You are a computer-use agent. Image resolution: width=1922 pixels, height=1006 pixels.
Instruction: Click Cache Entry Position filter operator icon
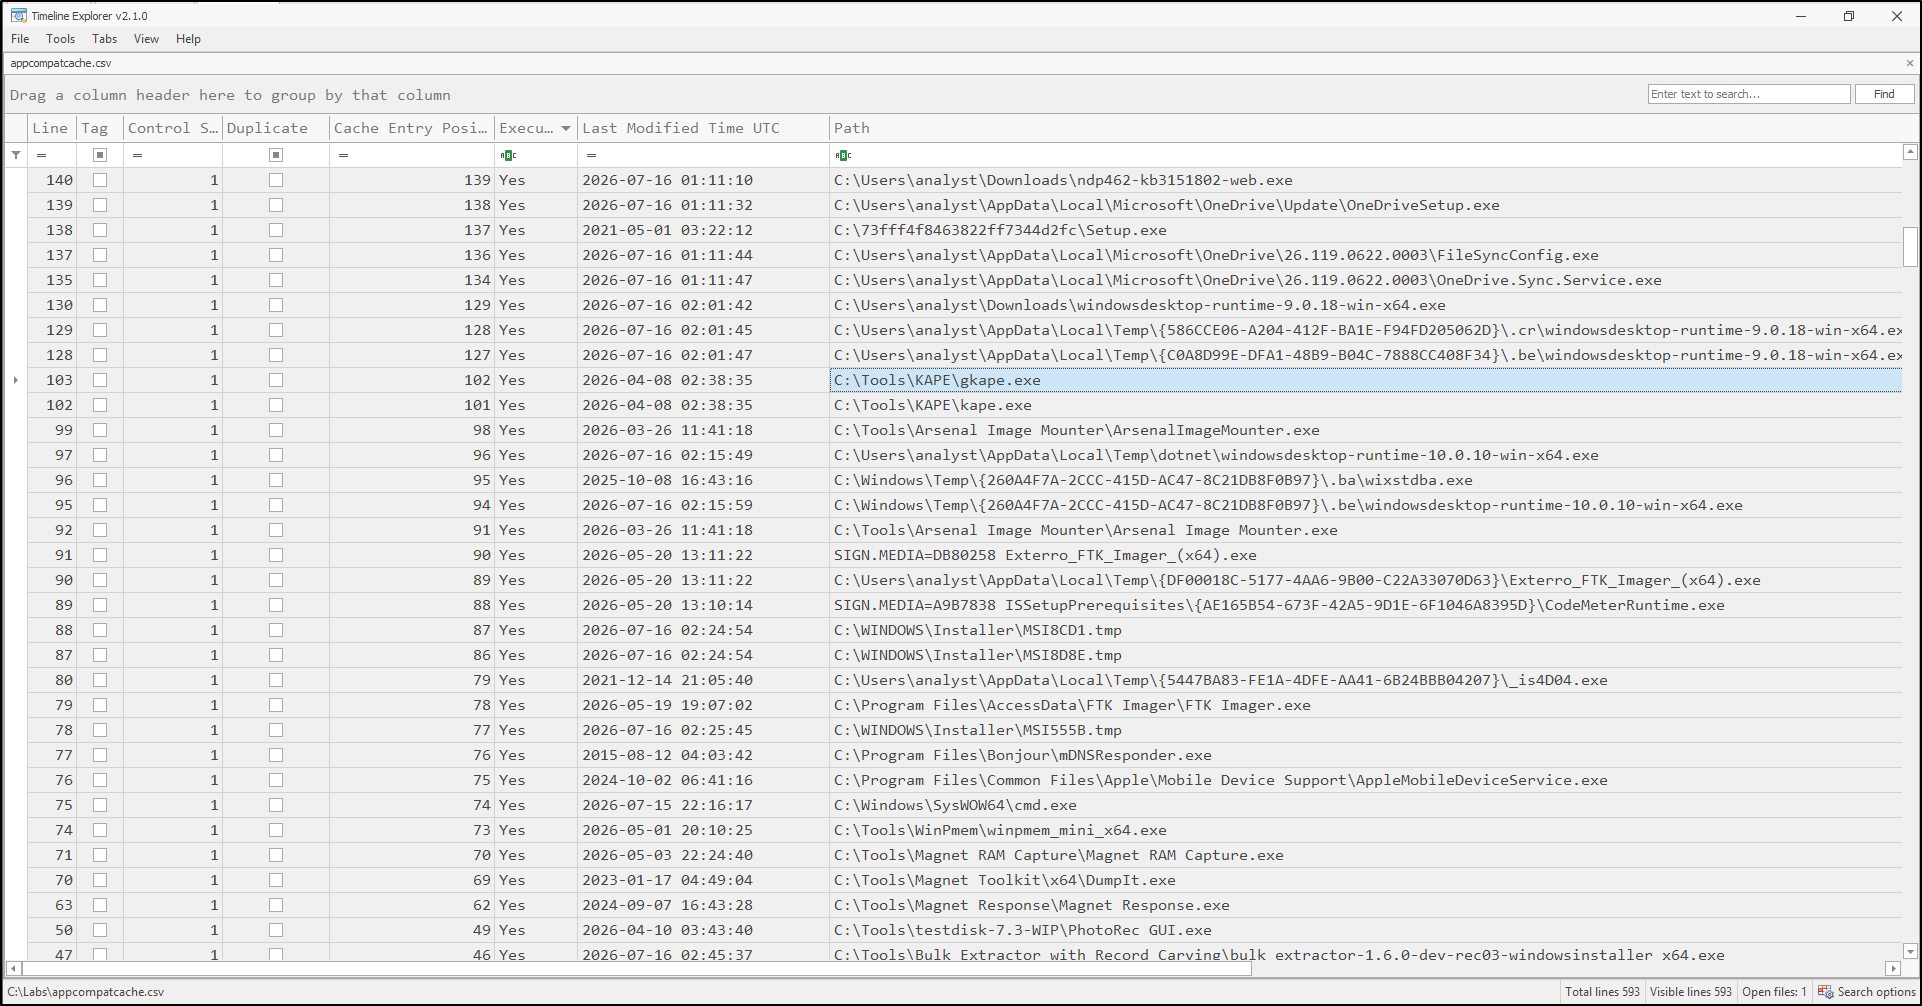pyautogui.click(x=343, y=155)
